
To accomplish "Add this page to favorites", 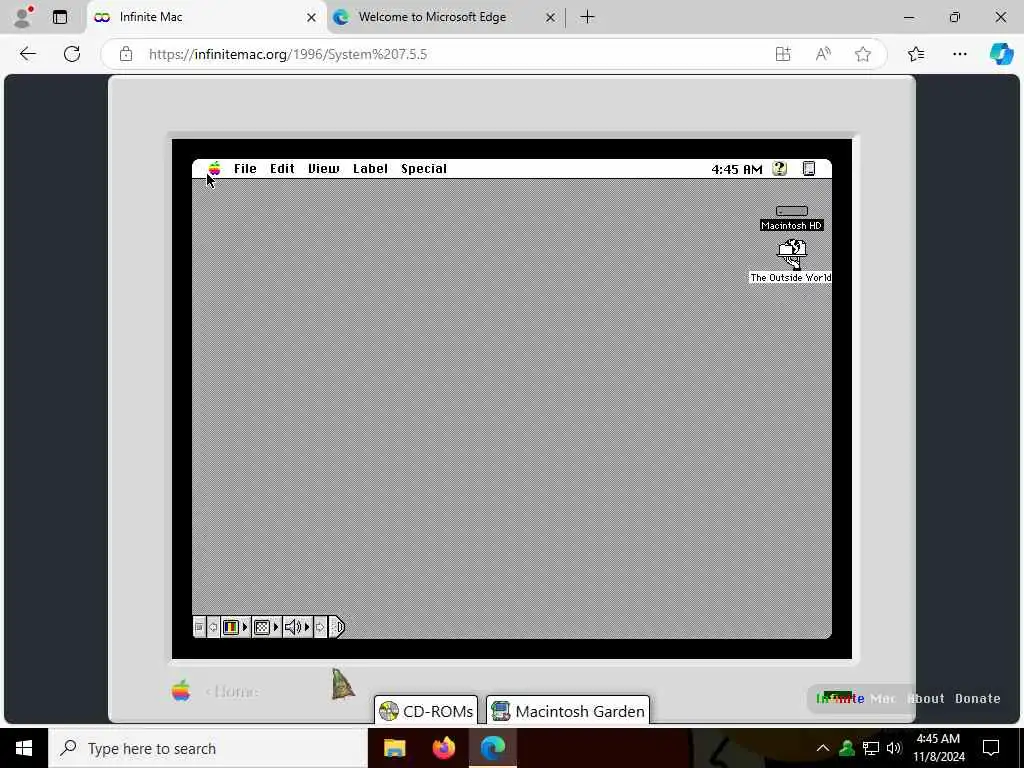I will coord(863,54).
